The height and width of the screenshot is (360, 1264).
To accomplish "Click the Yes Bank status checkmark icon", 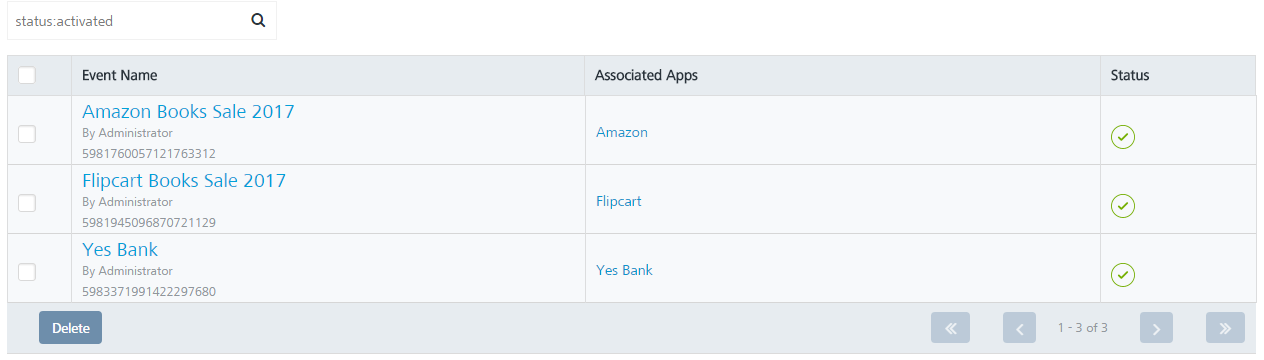I will click(x=1123, y=274).
